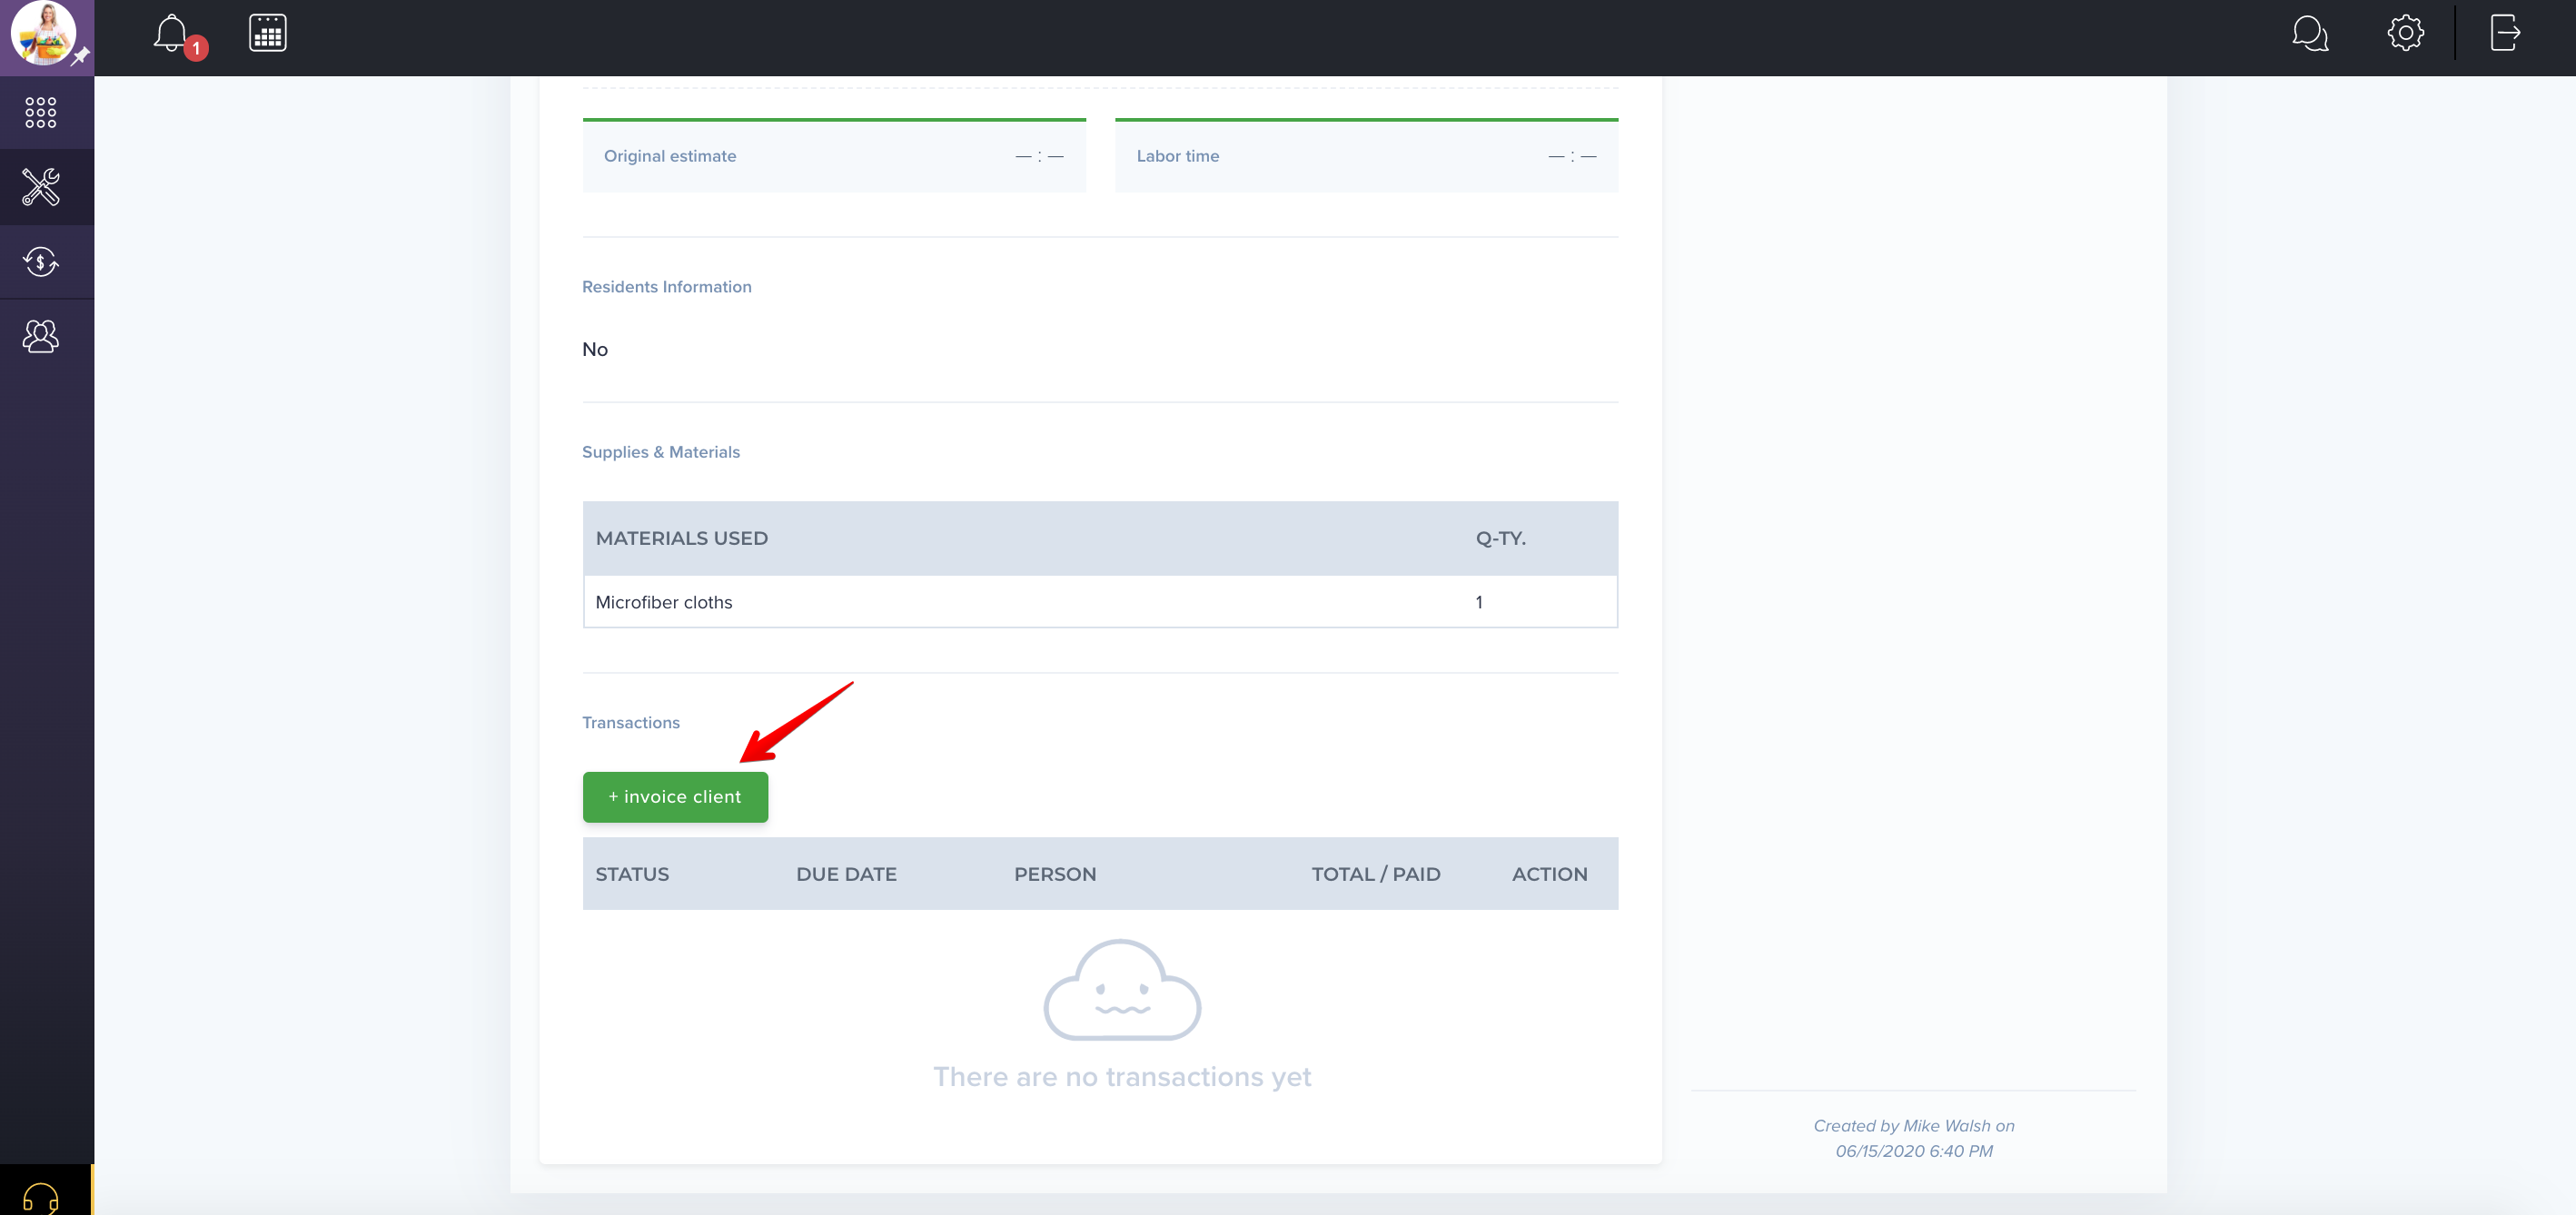Click the PERSON column header
Screen dimensions: 2576x1215
(x=1055, y=874)
